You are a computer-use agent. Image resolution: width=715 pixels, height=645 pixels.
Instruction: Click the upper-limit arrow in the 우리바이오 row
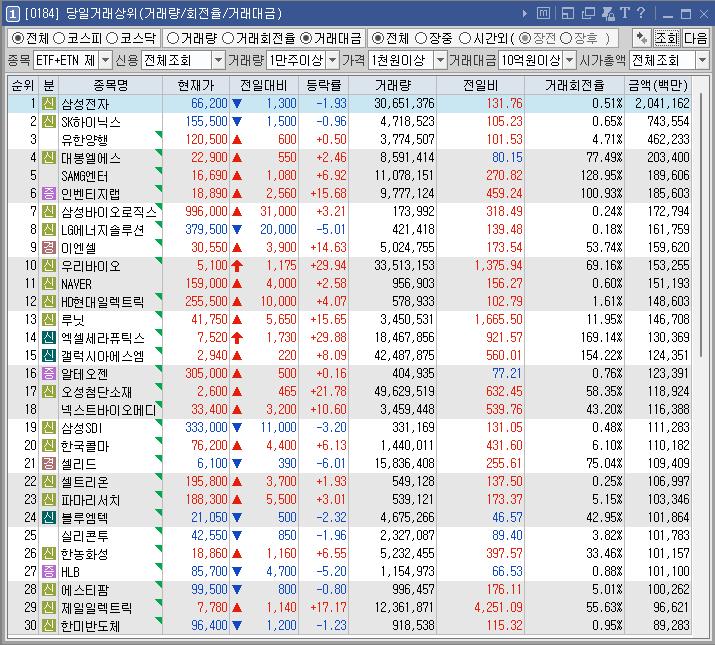pos(237,265)
